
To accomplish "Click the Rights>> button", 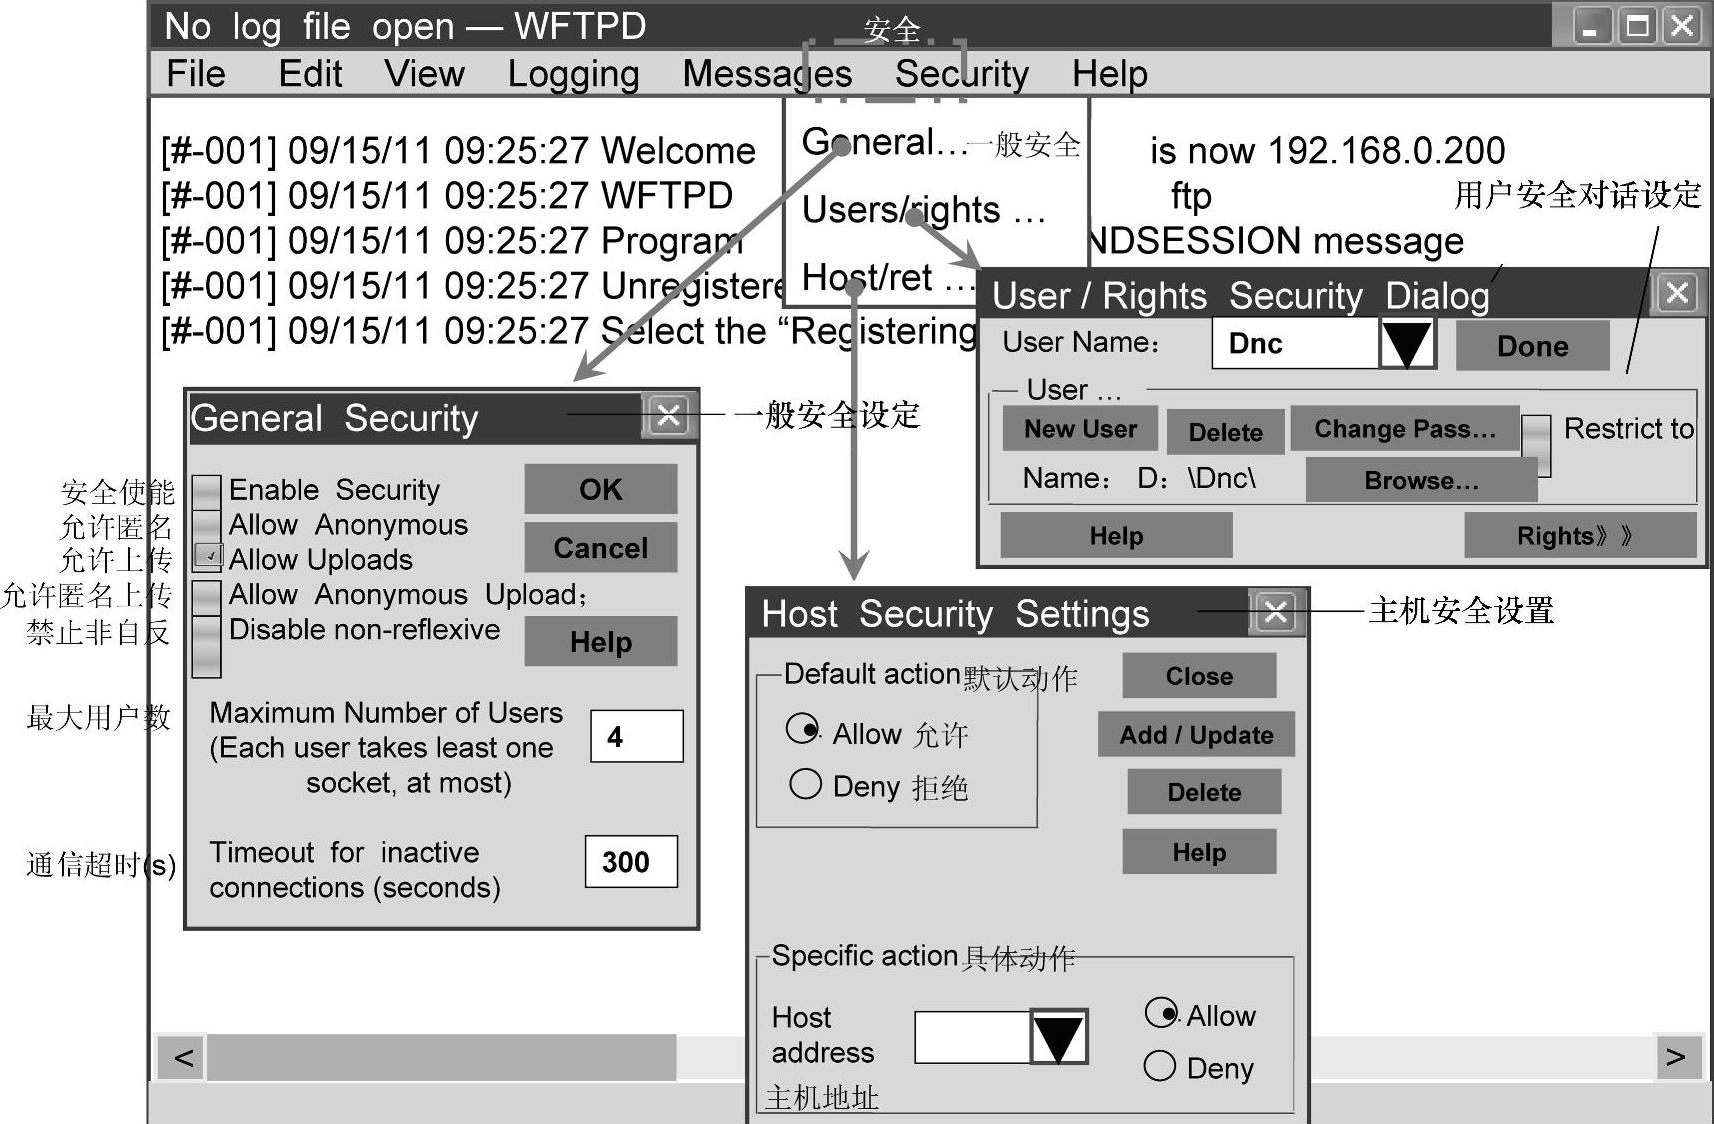I will point(1580,536).
